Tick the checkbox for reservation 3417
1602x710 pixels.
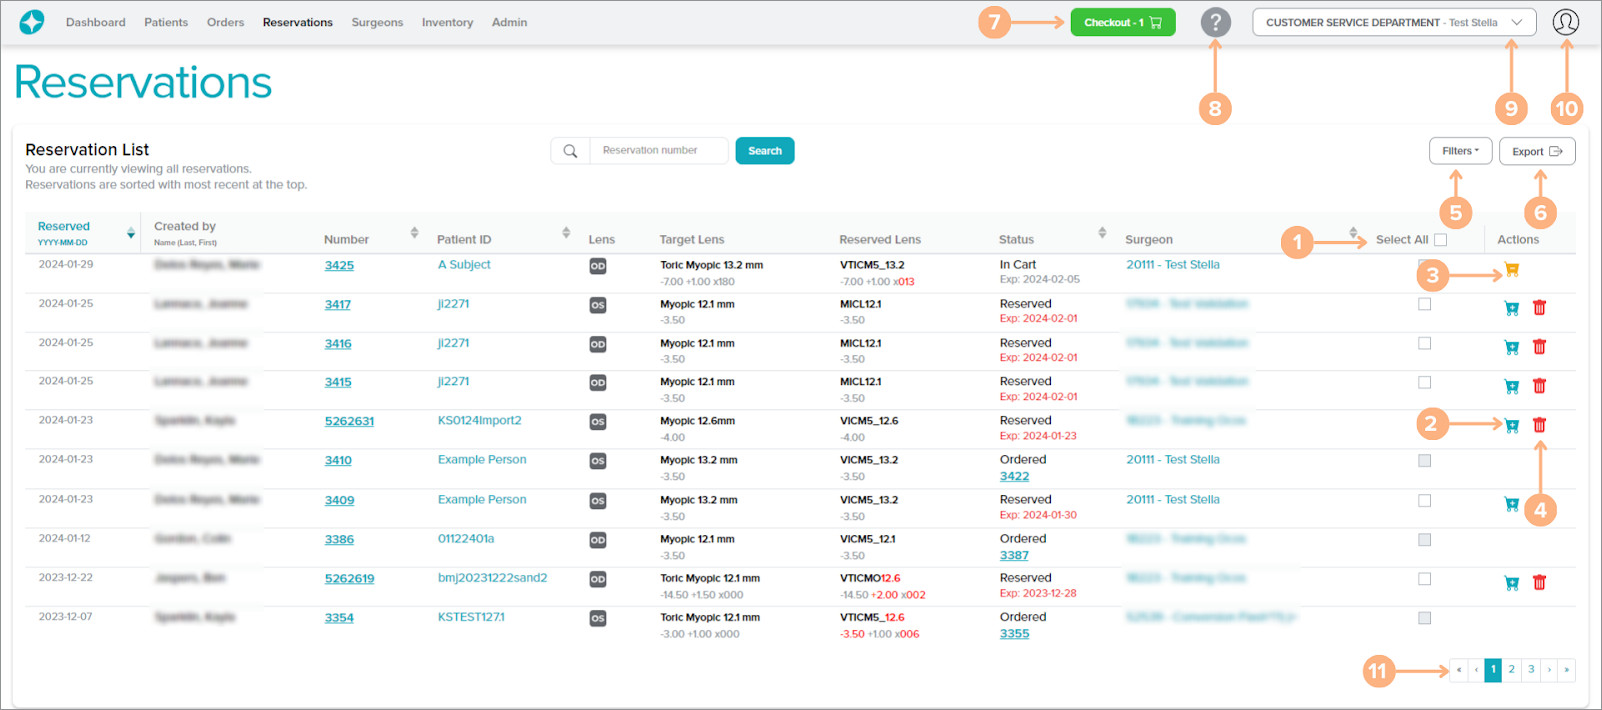click(x=1424, y=304)
